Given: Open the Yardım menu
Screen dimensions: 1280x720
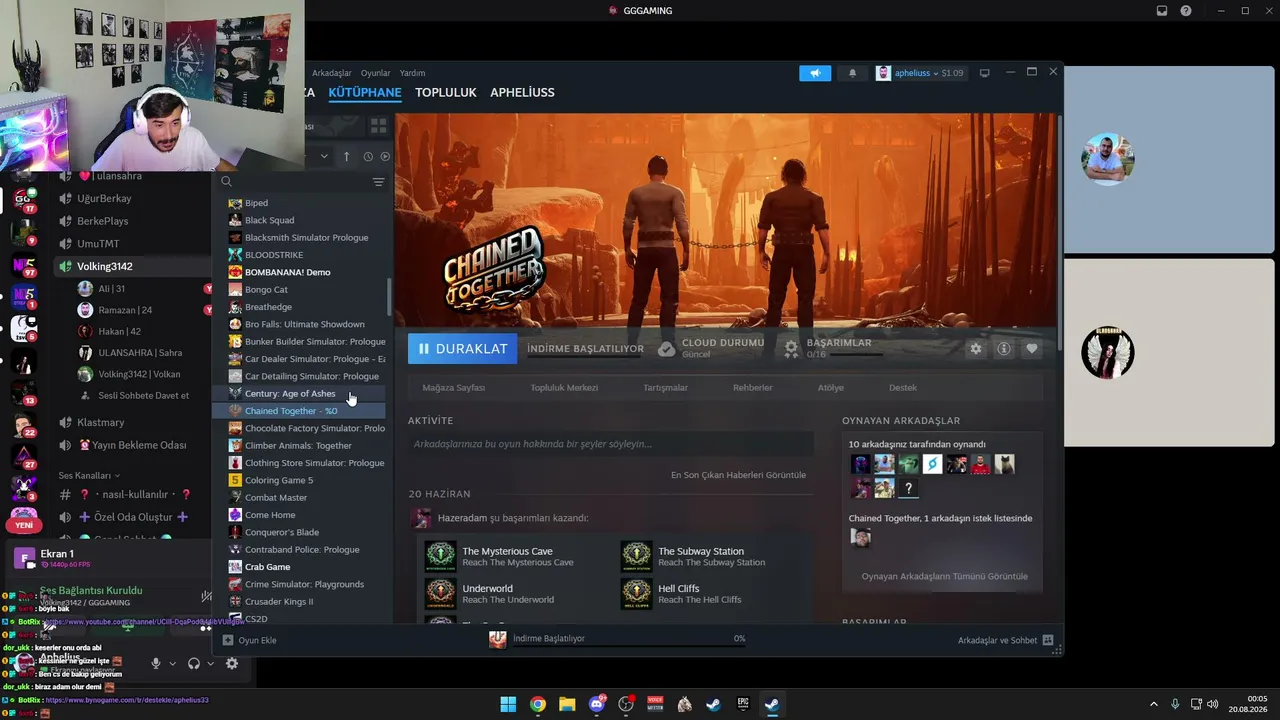Looking at the screenshot, I should [x=412, y=73].
